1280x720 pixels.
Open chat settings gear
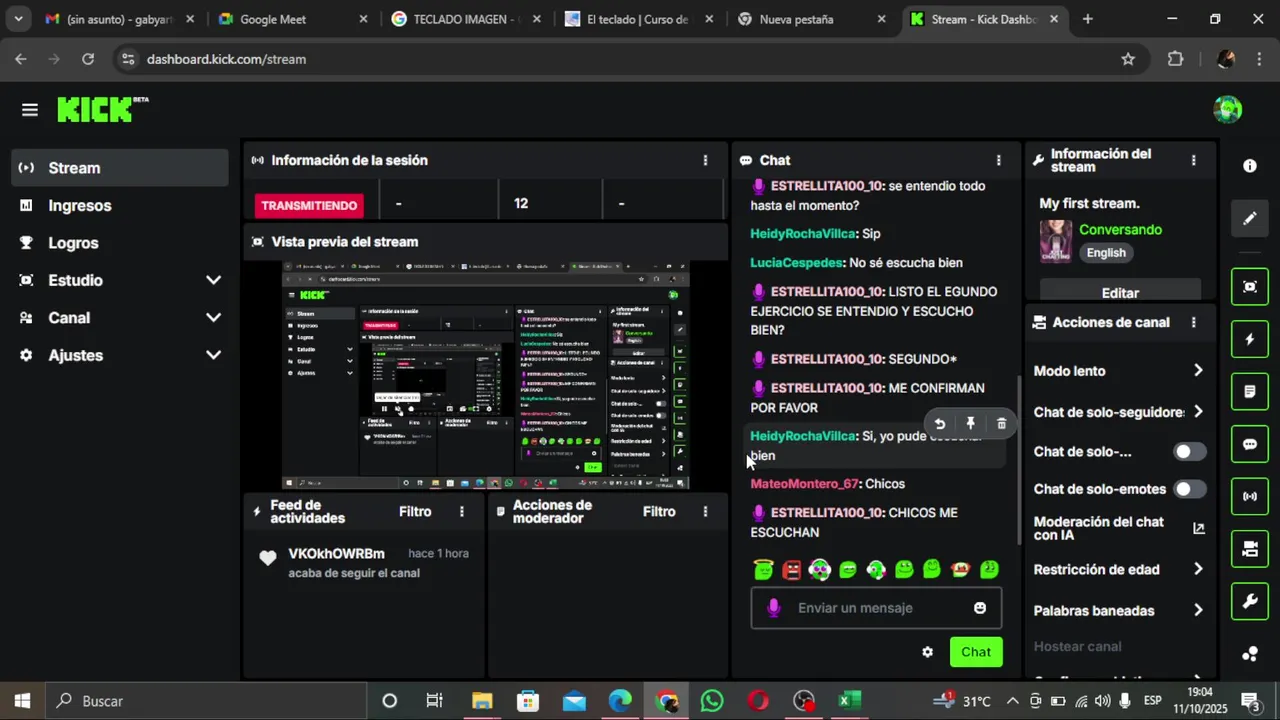point(927,652)
